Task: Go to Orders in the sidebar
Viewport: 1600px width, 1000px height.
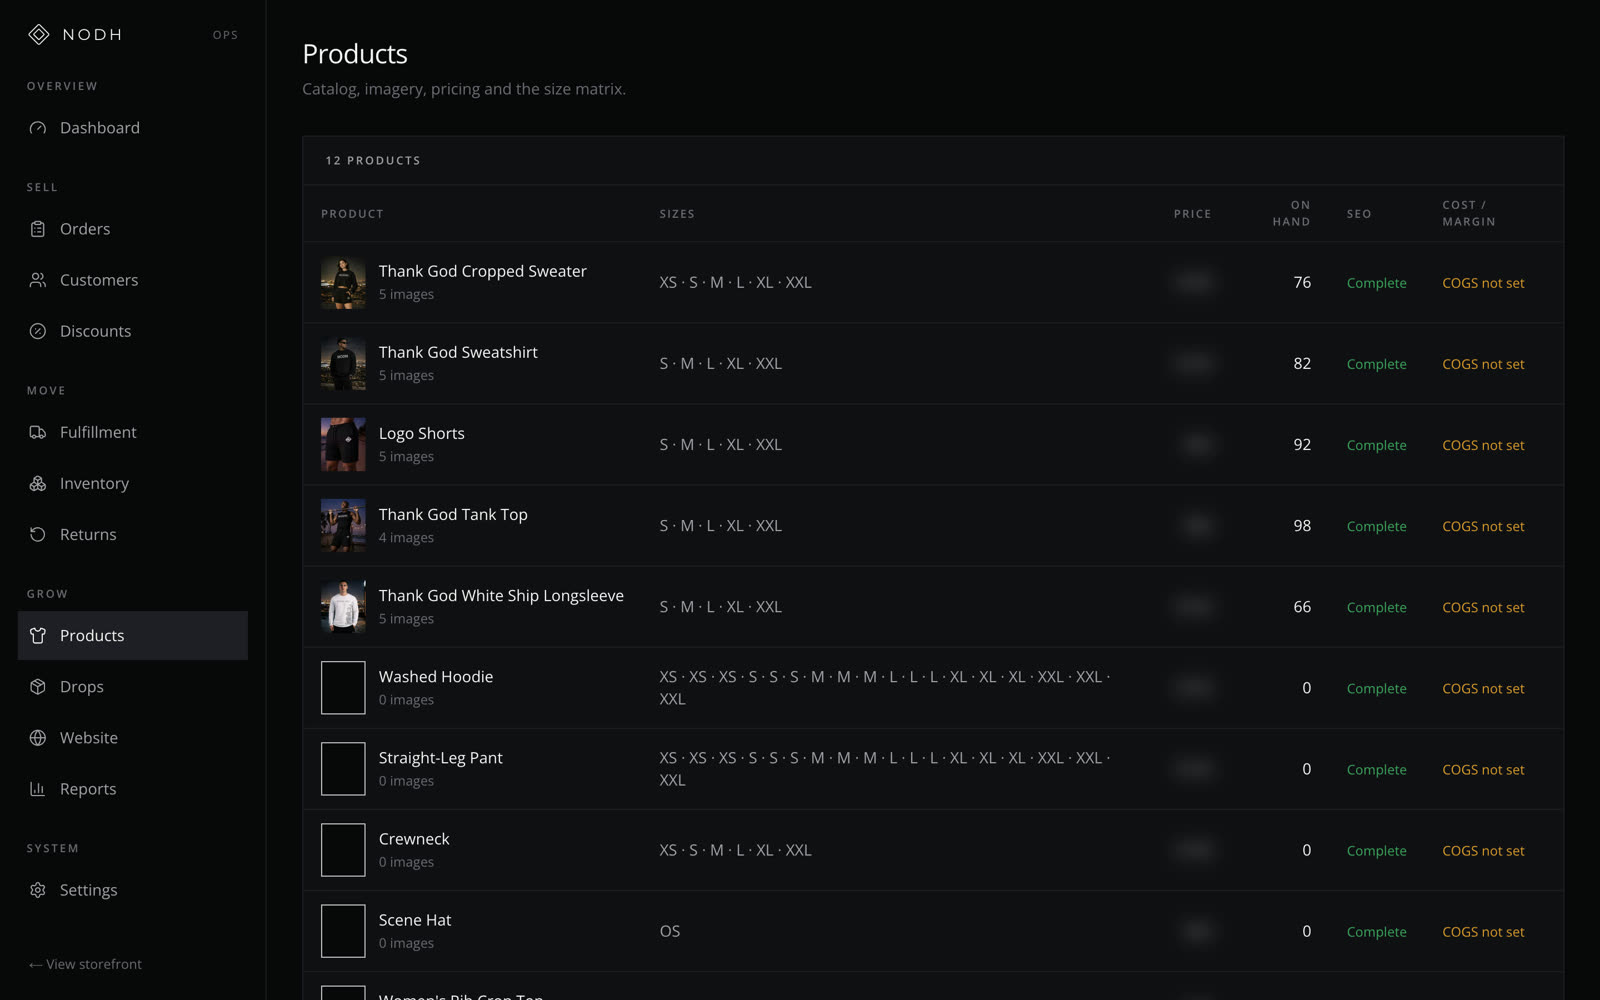Action: (133, 229)
